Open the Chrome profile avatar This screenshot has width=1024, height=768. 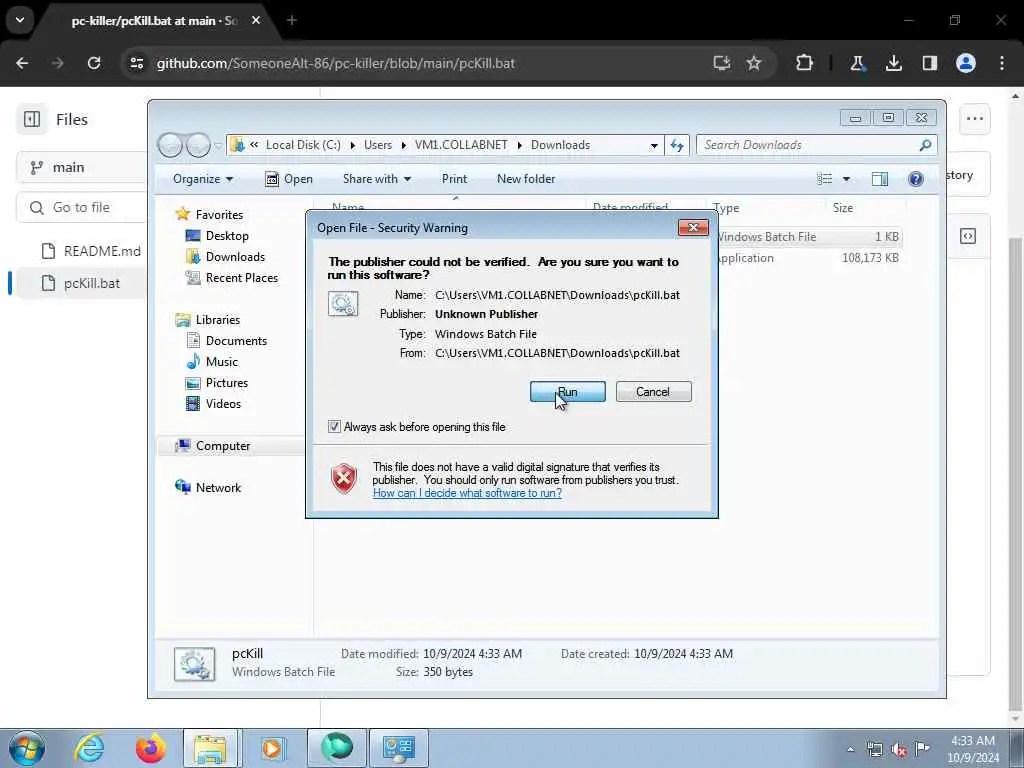[966, 63]
